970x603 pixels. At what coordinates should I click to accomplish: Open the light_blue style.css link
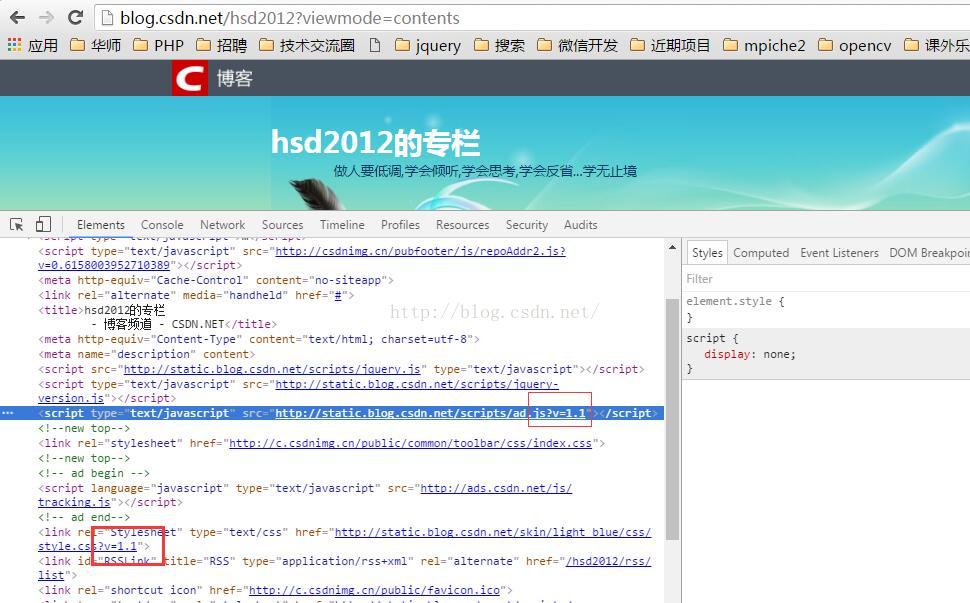click(x=492, y=532)
